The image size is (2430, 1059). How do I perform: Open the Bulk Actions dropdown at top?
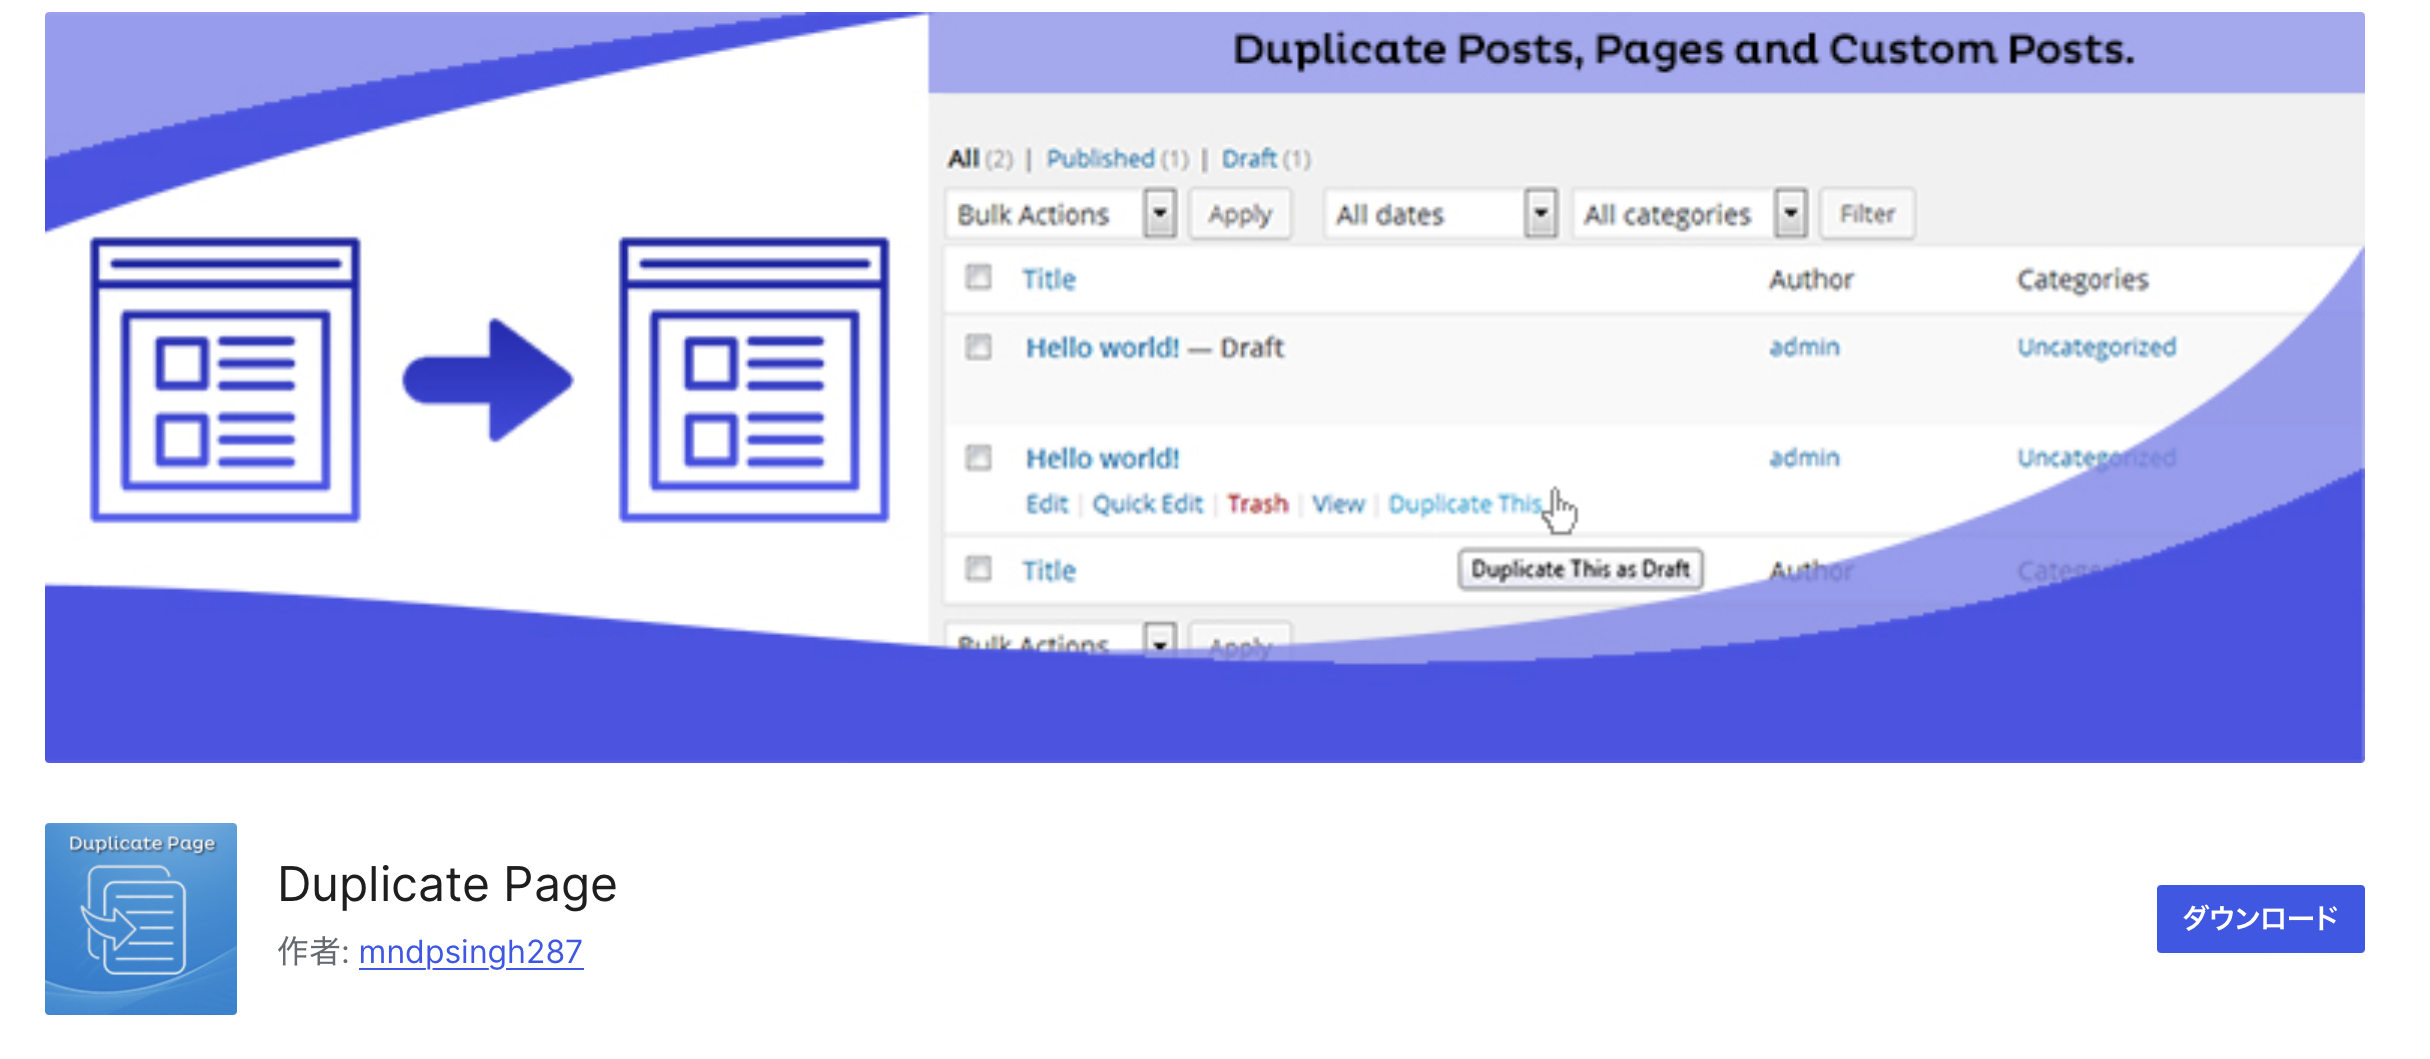(1060, 214)
